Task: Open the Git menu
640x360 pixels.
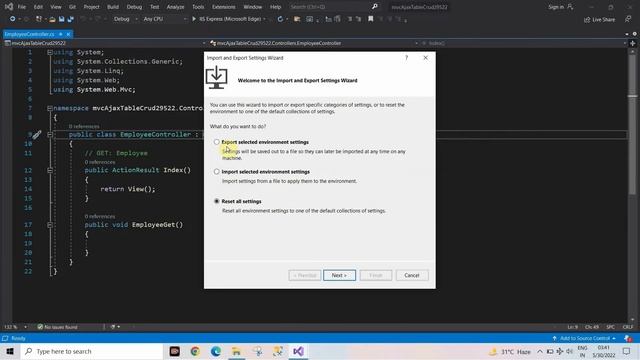Action: click(x=72, y=7)
